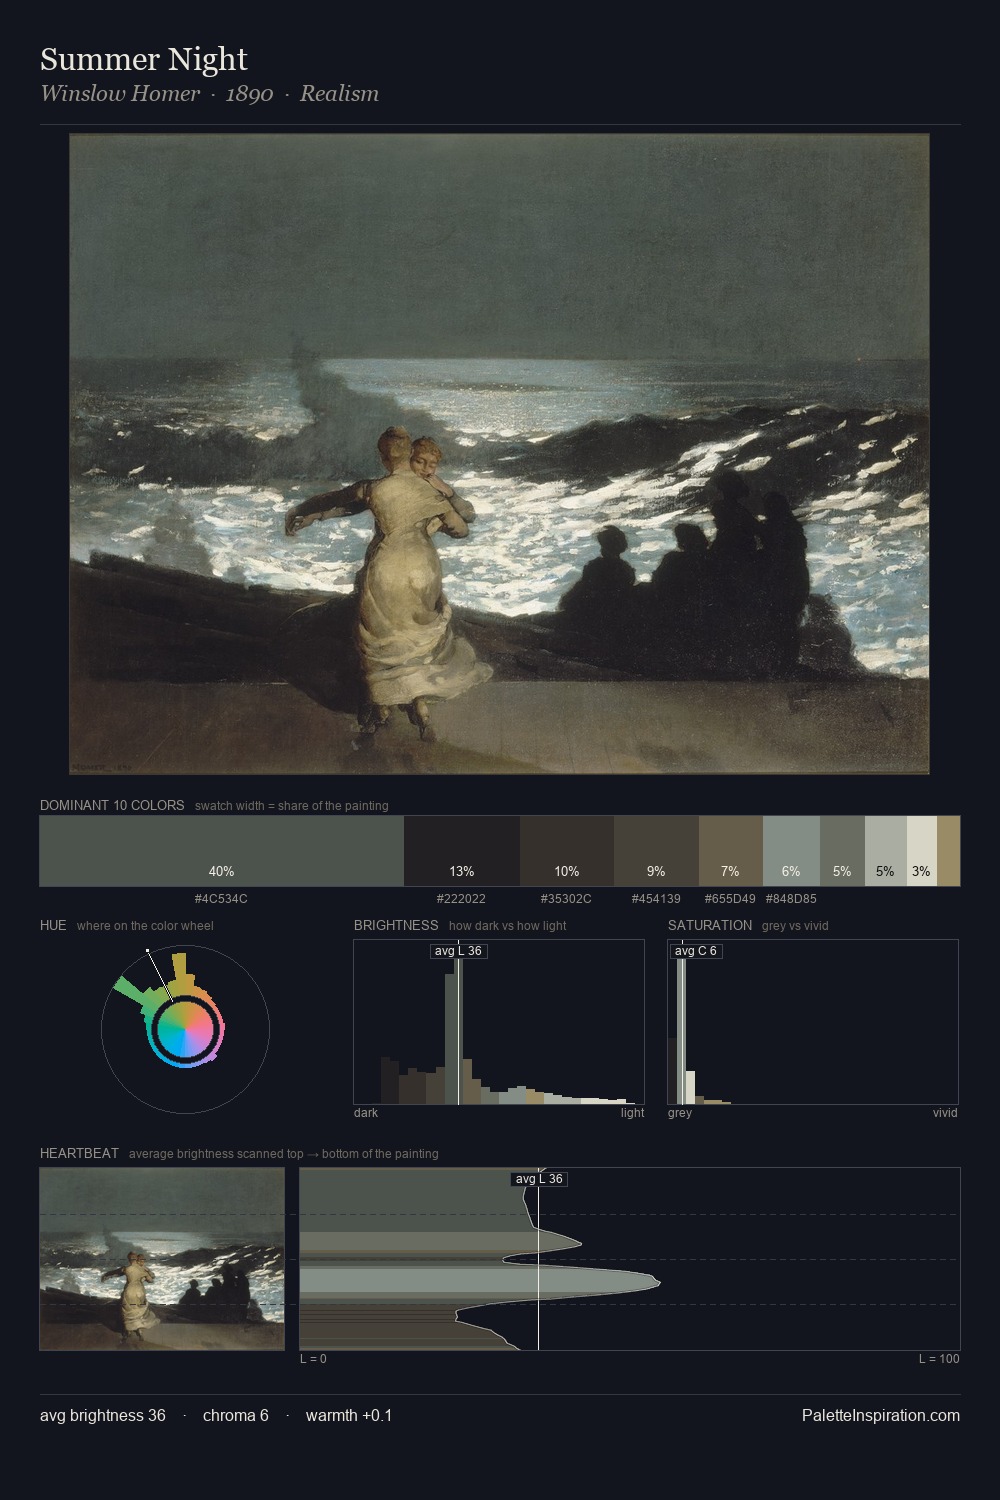Choose the 9% brown-grey swatch

[x=656, y=851]
